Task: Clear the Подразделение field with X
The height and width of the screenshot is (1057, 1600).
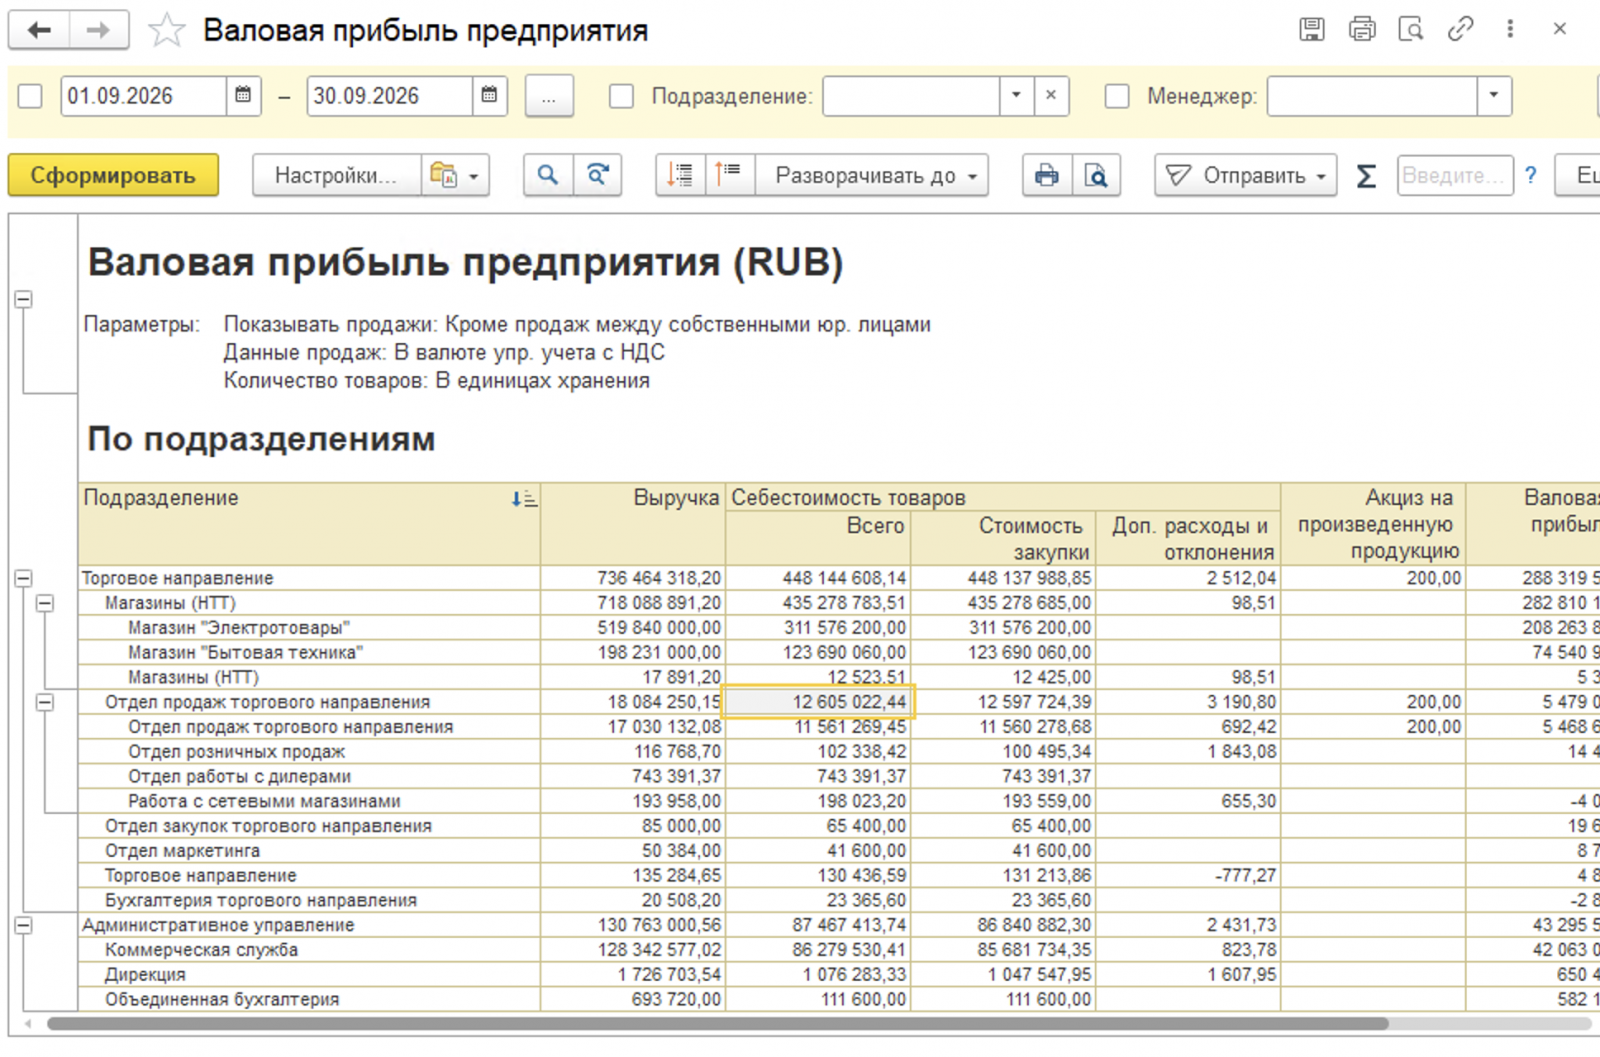Action: tap(1051, 96)
